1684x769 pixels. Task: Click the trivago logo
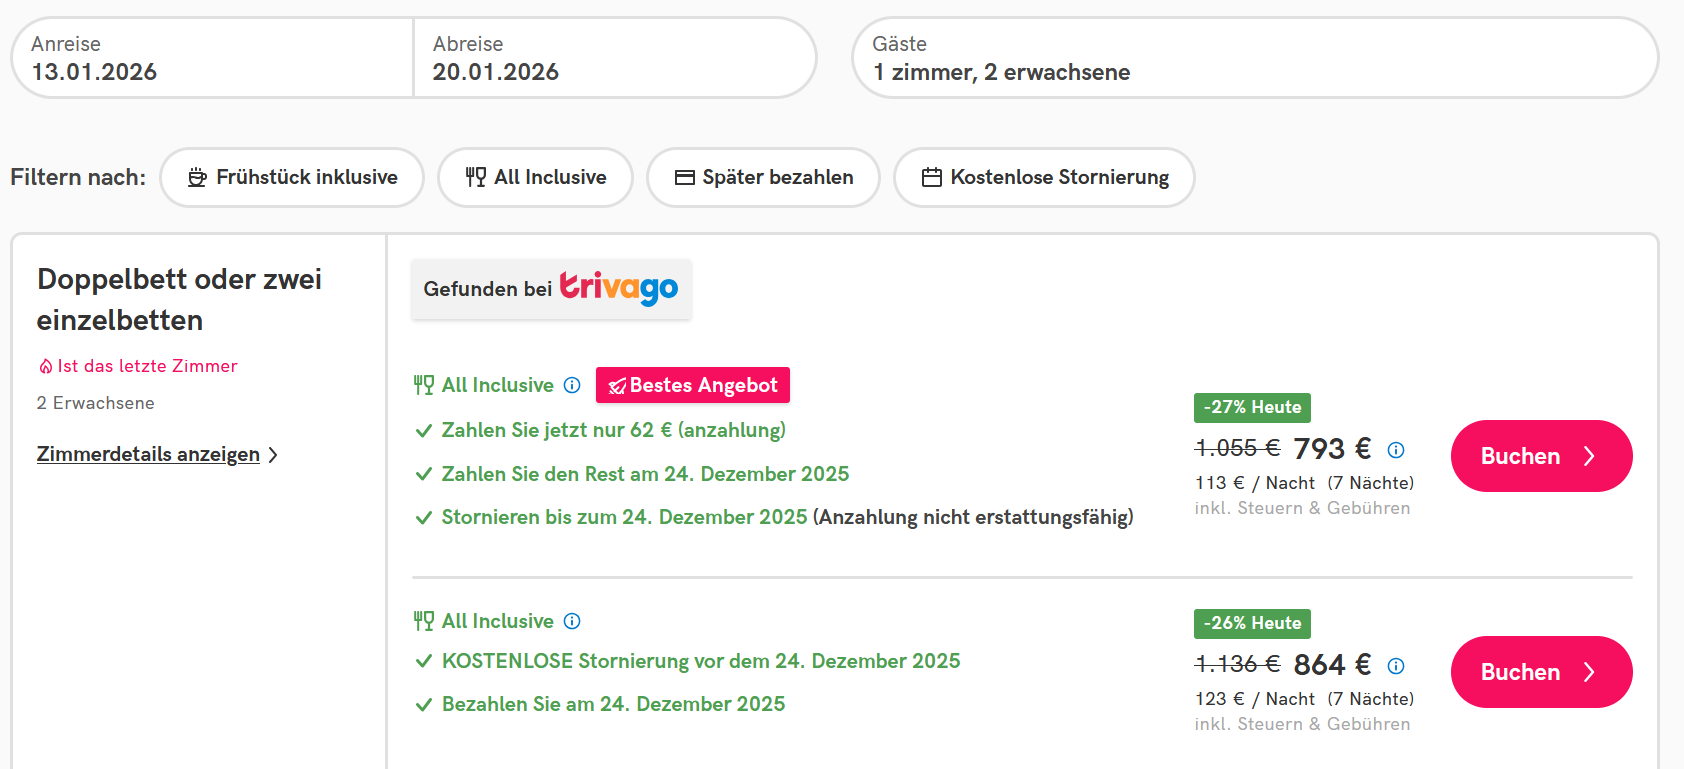[x=618, y=288]
